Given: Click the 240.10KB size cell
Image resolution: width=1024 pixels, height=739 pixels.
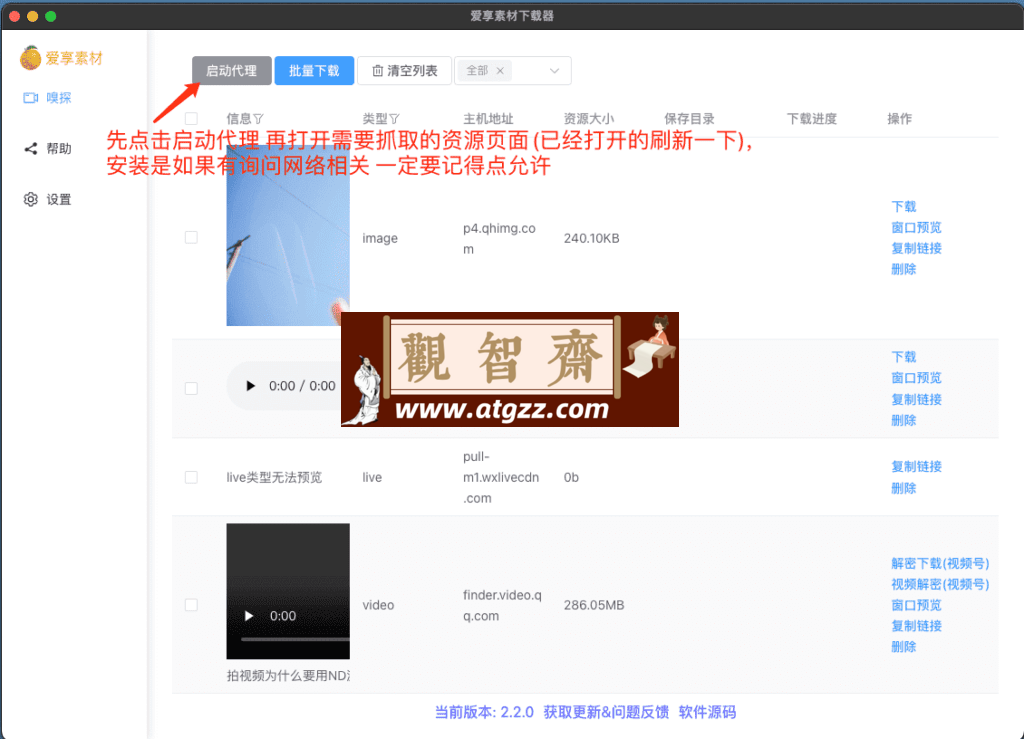Looking at the screenshot, I should pos(592,238).
